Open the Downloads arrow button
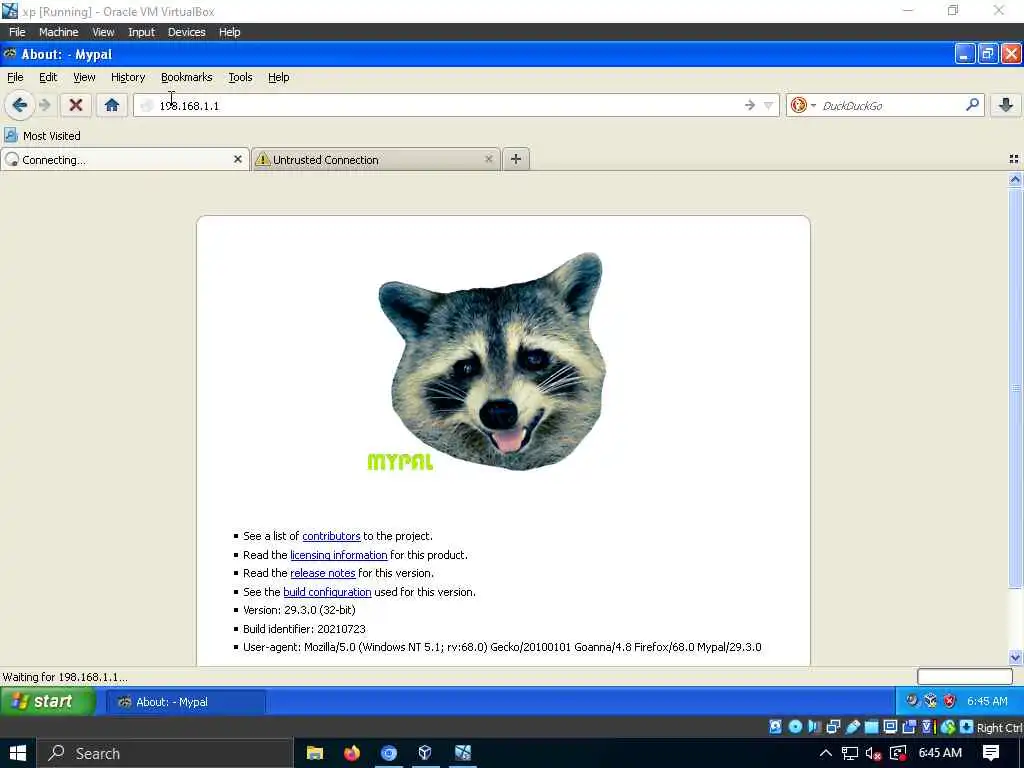 pos(1006,105)
